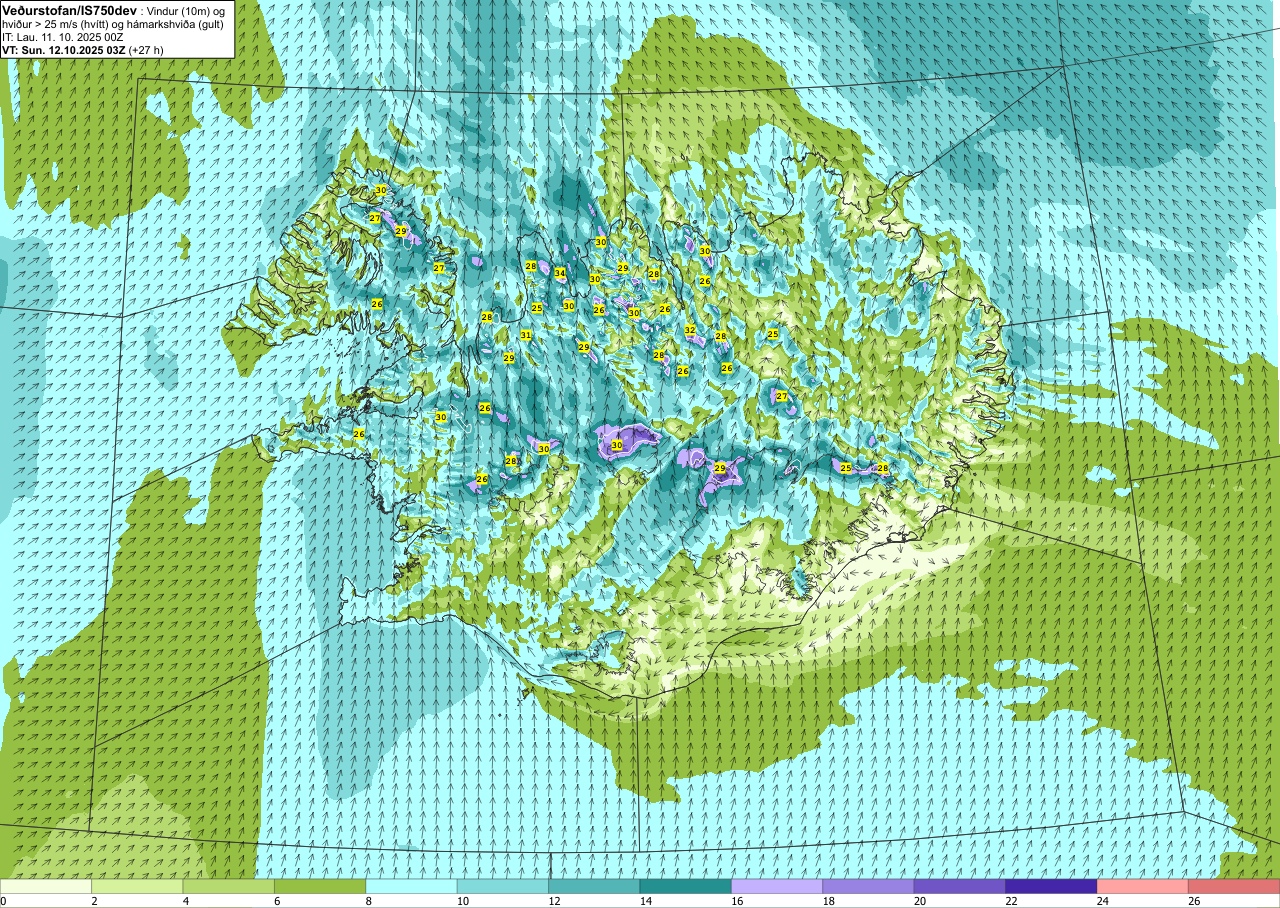Click the 0–2 m/s pale legend swatch
The image size is (1280, 908).
46,887
